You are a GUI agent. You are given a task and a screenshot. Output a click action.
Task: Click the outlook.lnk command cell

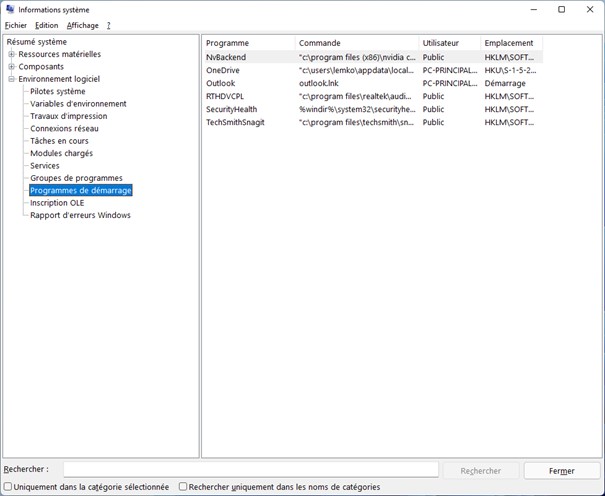point(319,83)
